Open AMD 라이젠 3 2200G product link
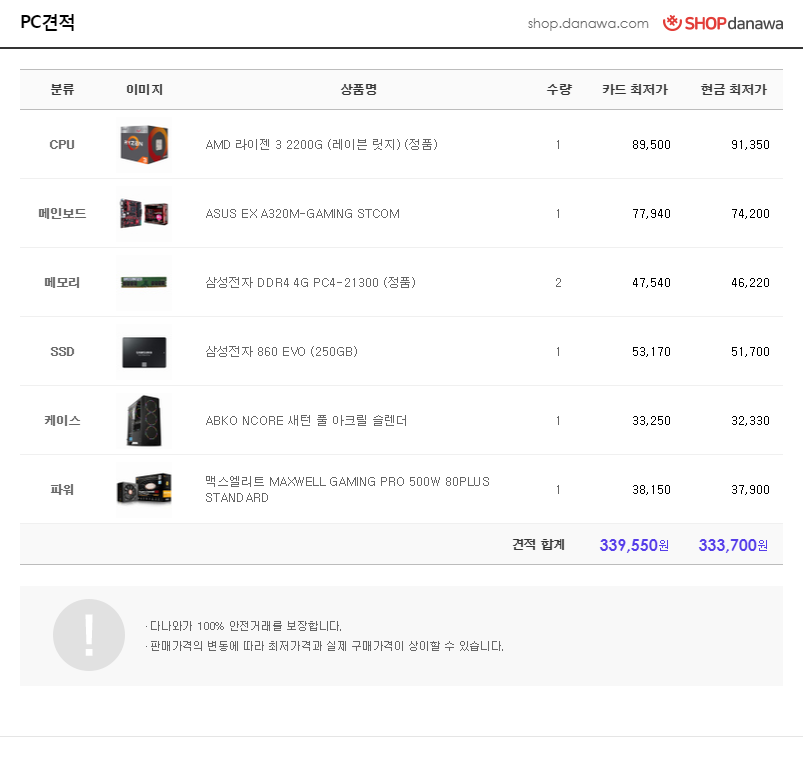803x769 pixels. 321,145
